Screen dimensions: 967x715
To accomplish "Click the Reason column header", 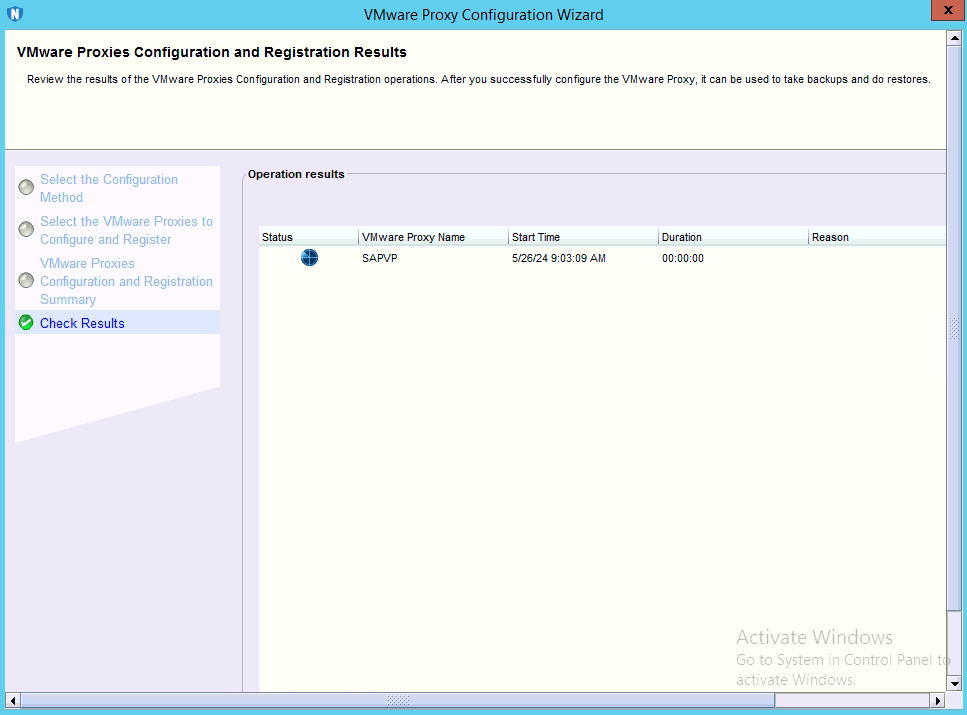I will point(875,237).
